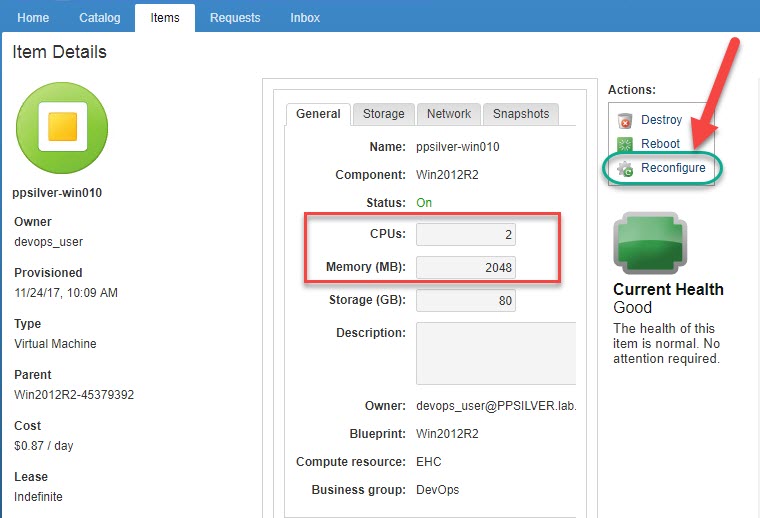Click the Reboot action link
760x518 pixels.
click(x=660, y=144)
